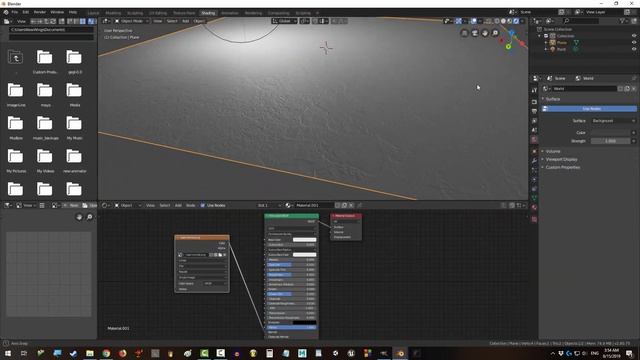Adjust the World Strength slider
The height and width of the screenshot is (360, 640).
pos(610,141)
